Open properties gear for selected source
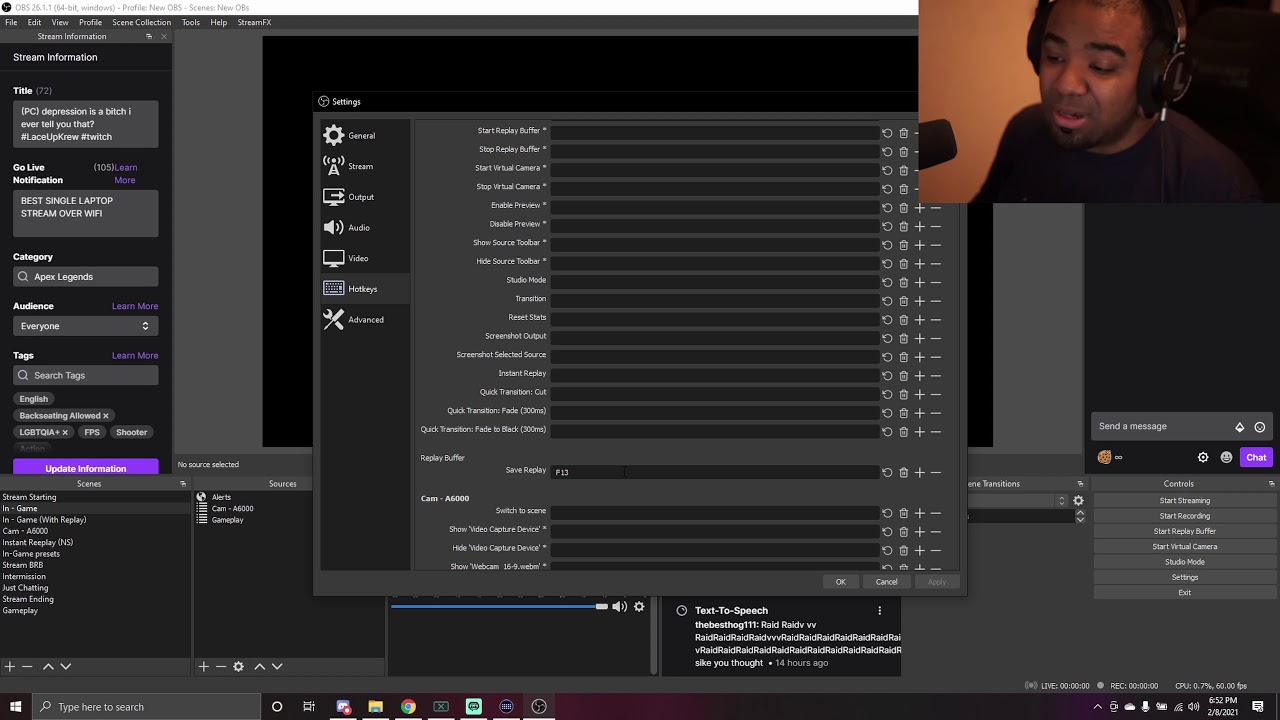1280x720 pixels. [238, 666]
